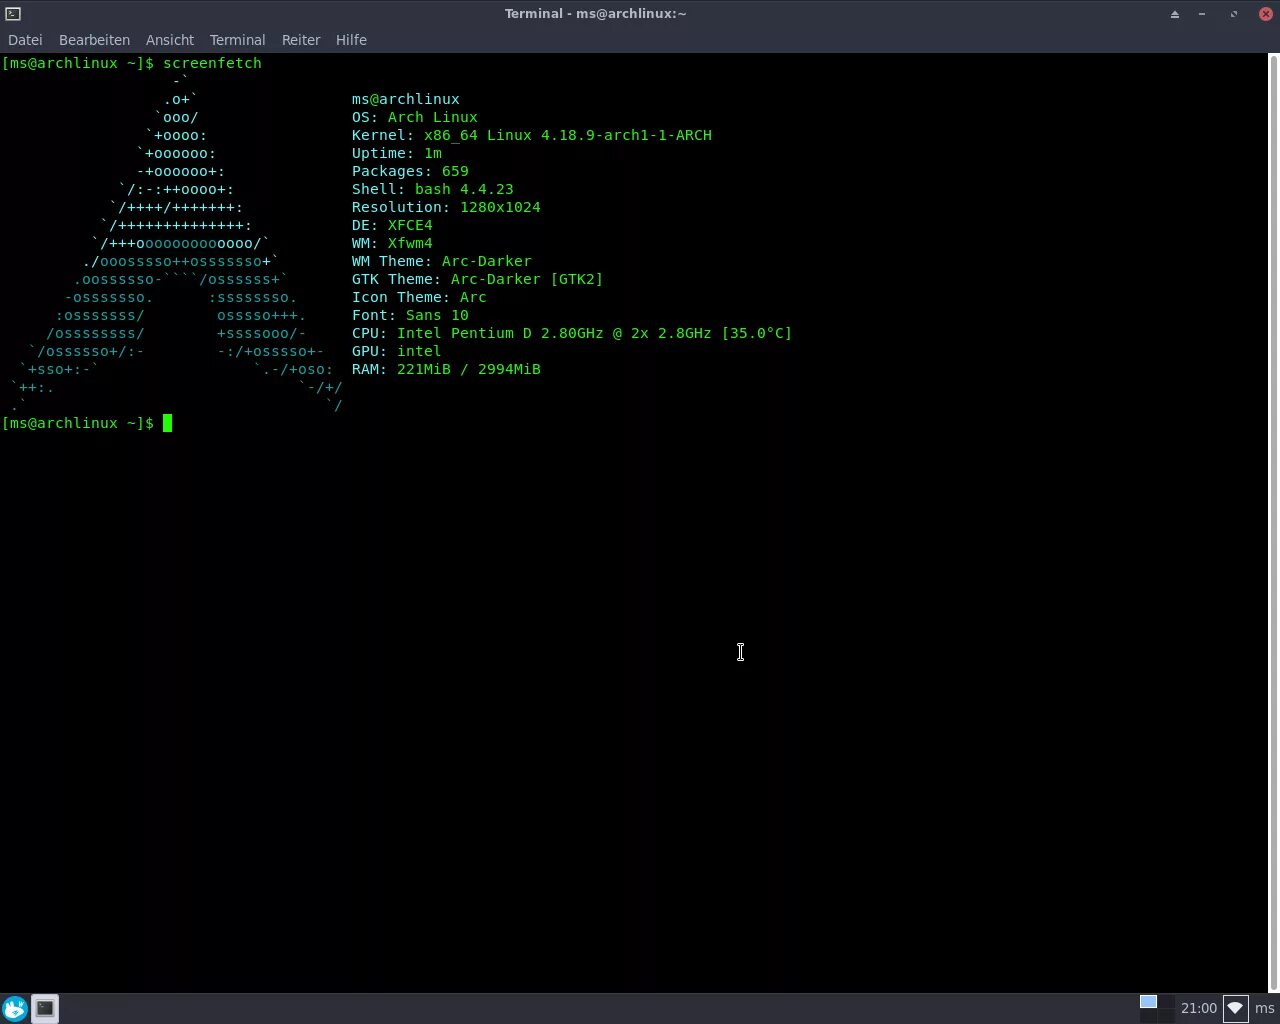
Task: Open terminal window menu icon in title bar
Action: [x=13, y=13]
